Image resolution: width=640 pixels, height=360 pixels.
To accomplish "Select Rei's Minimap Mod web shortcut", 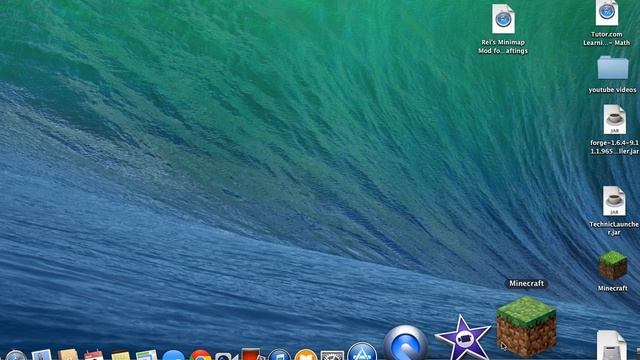I will [503, 19].
